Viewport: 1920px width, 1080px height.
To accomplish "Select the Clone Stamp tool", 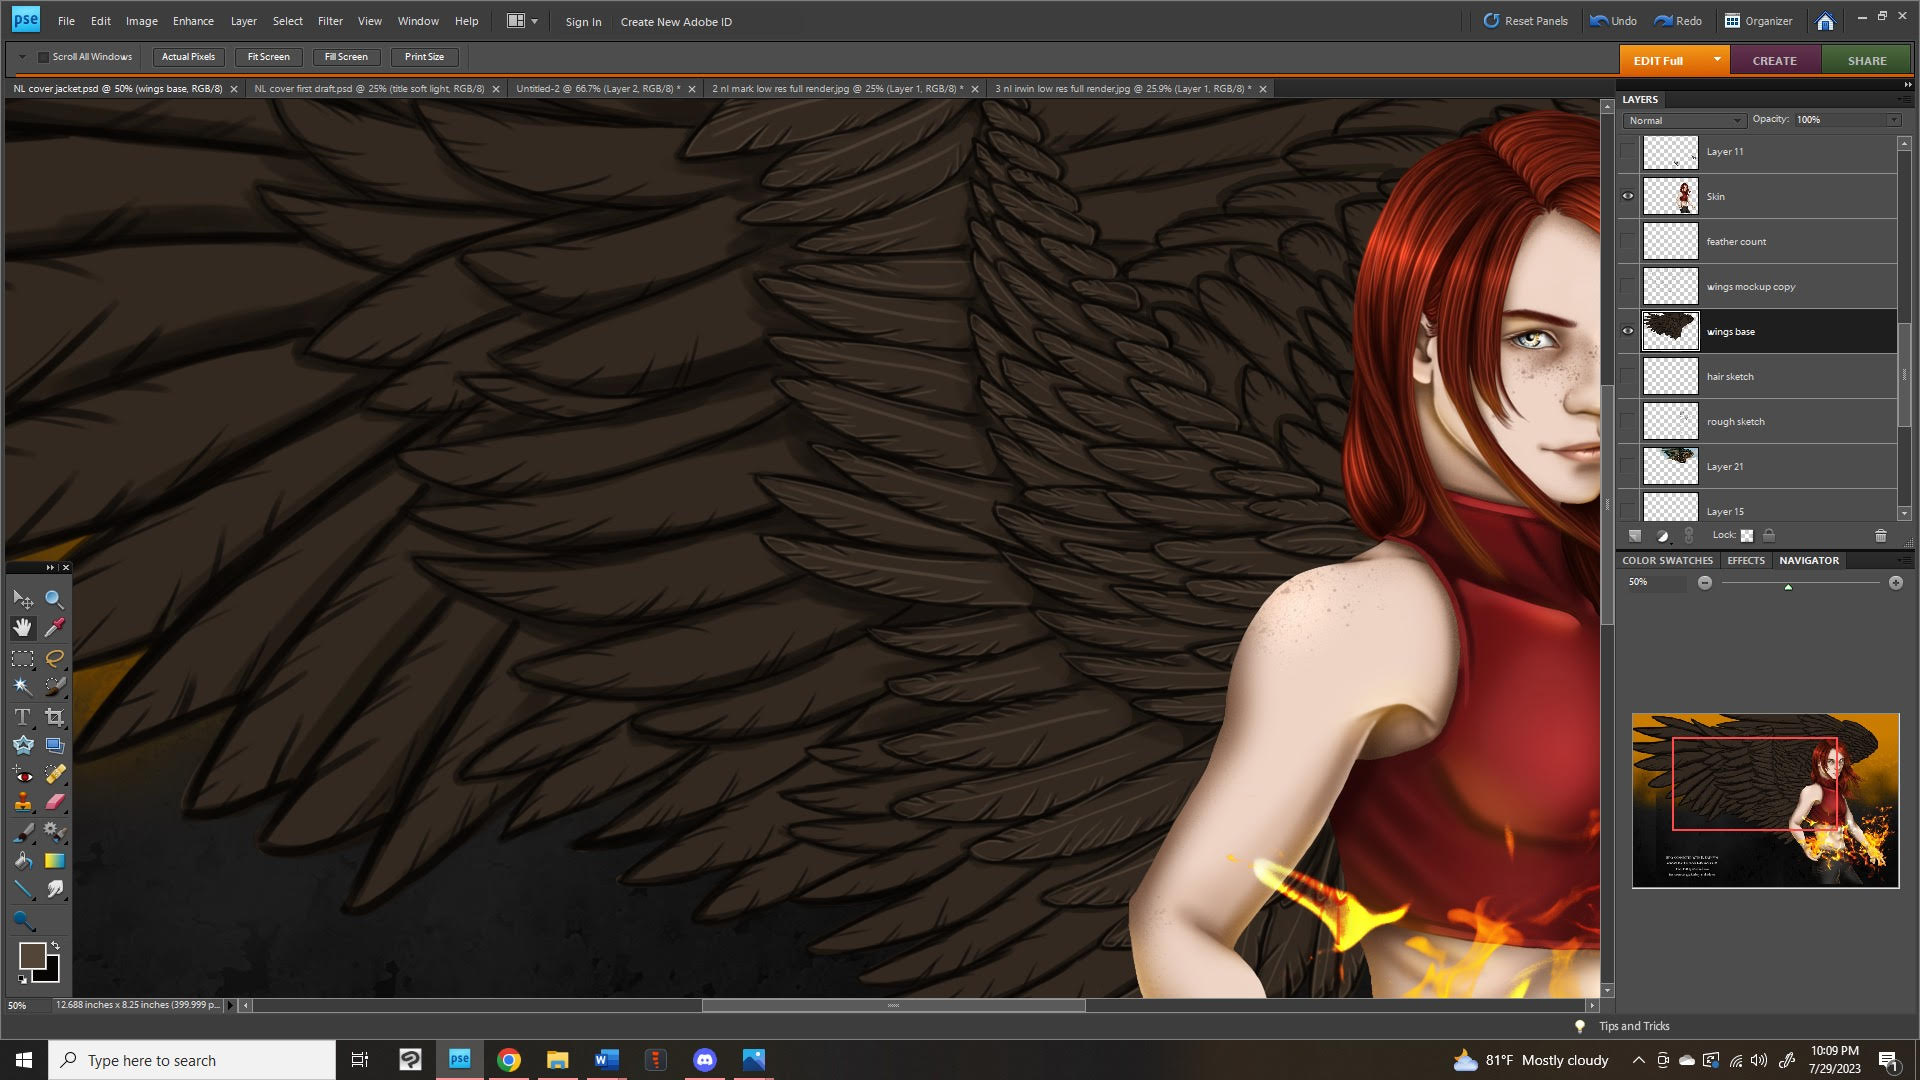I will point(22,802).
